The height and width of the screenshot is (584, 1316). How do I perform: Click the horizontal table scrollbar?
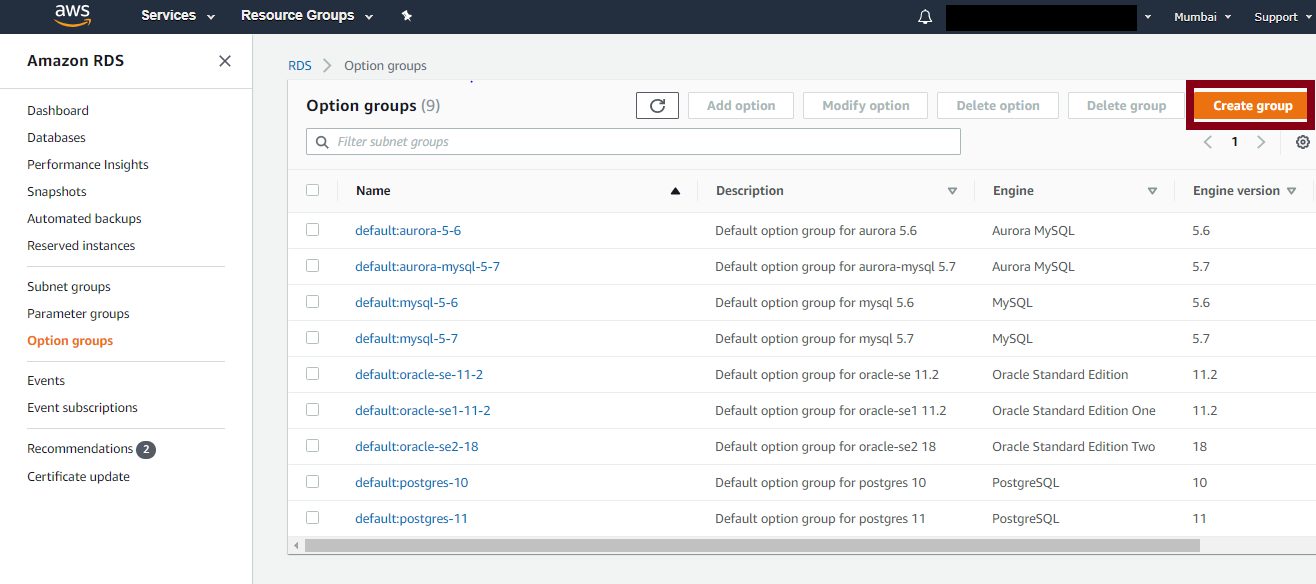tap(752, 546)
